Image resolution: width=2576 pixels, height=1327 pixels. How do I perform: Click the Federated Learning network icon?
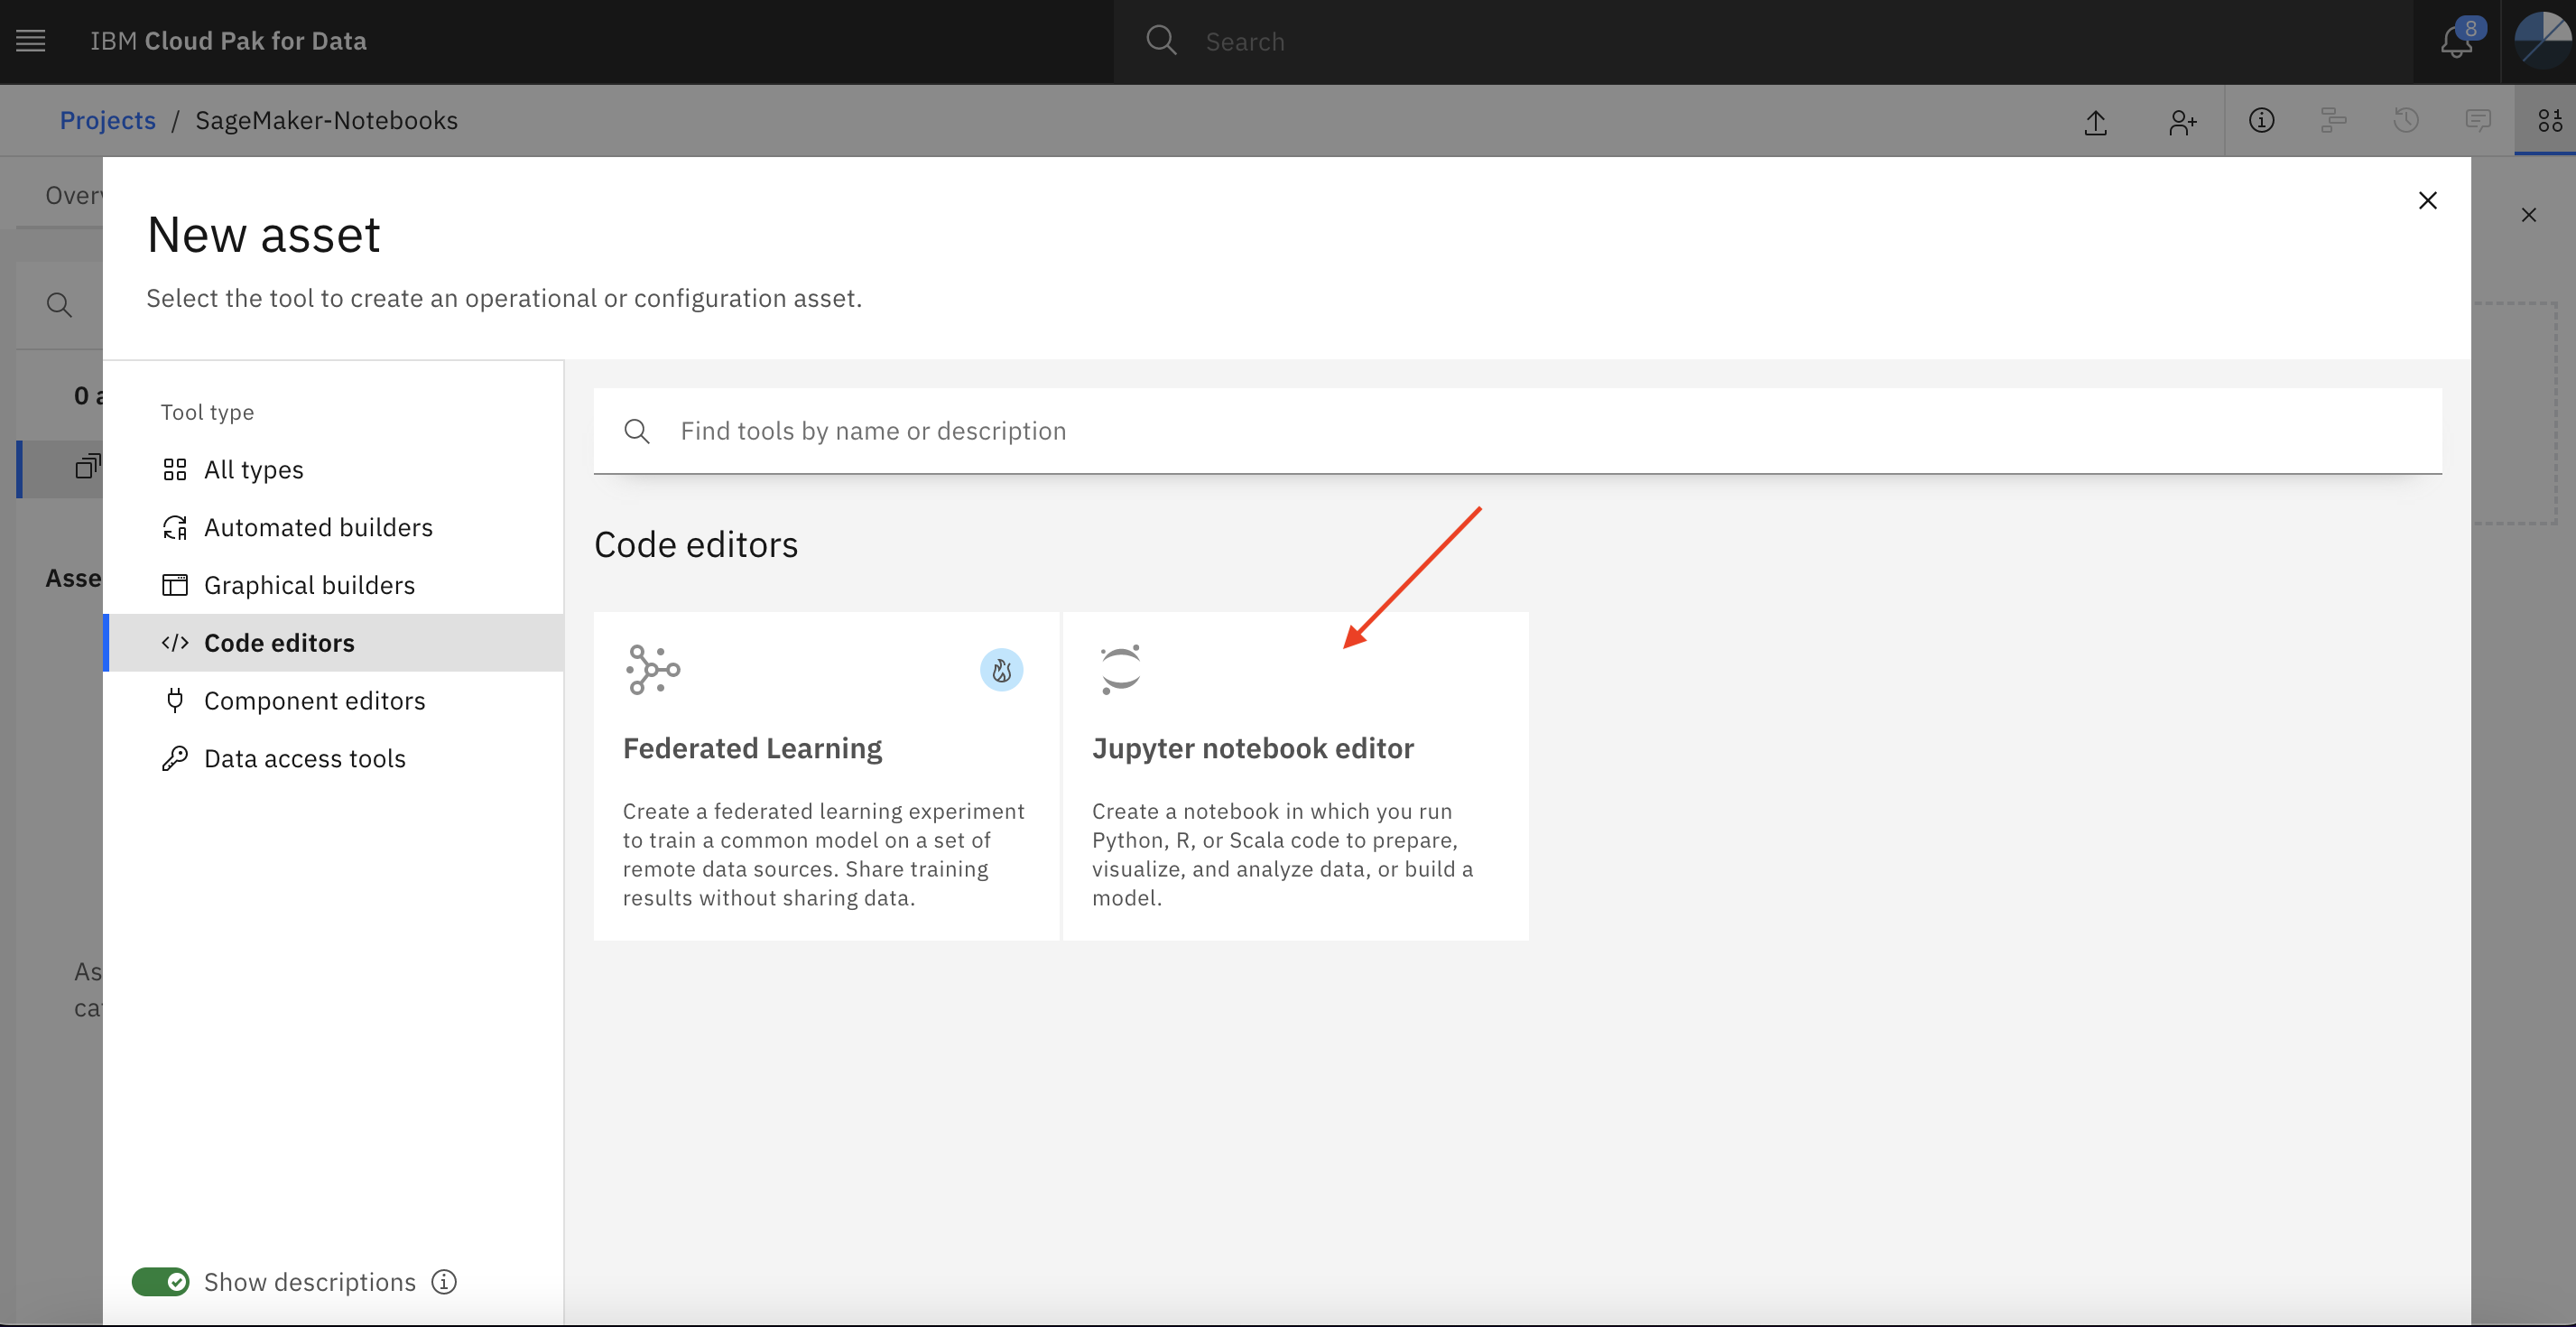click(653, 670)
